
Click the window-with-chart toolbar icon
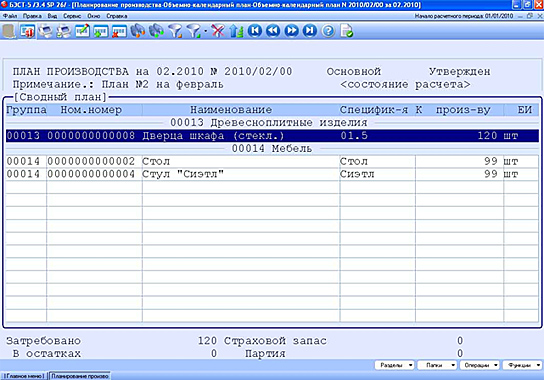tap(27, 31)
